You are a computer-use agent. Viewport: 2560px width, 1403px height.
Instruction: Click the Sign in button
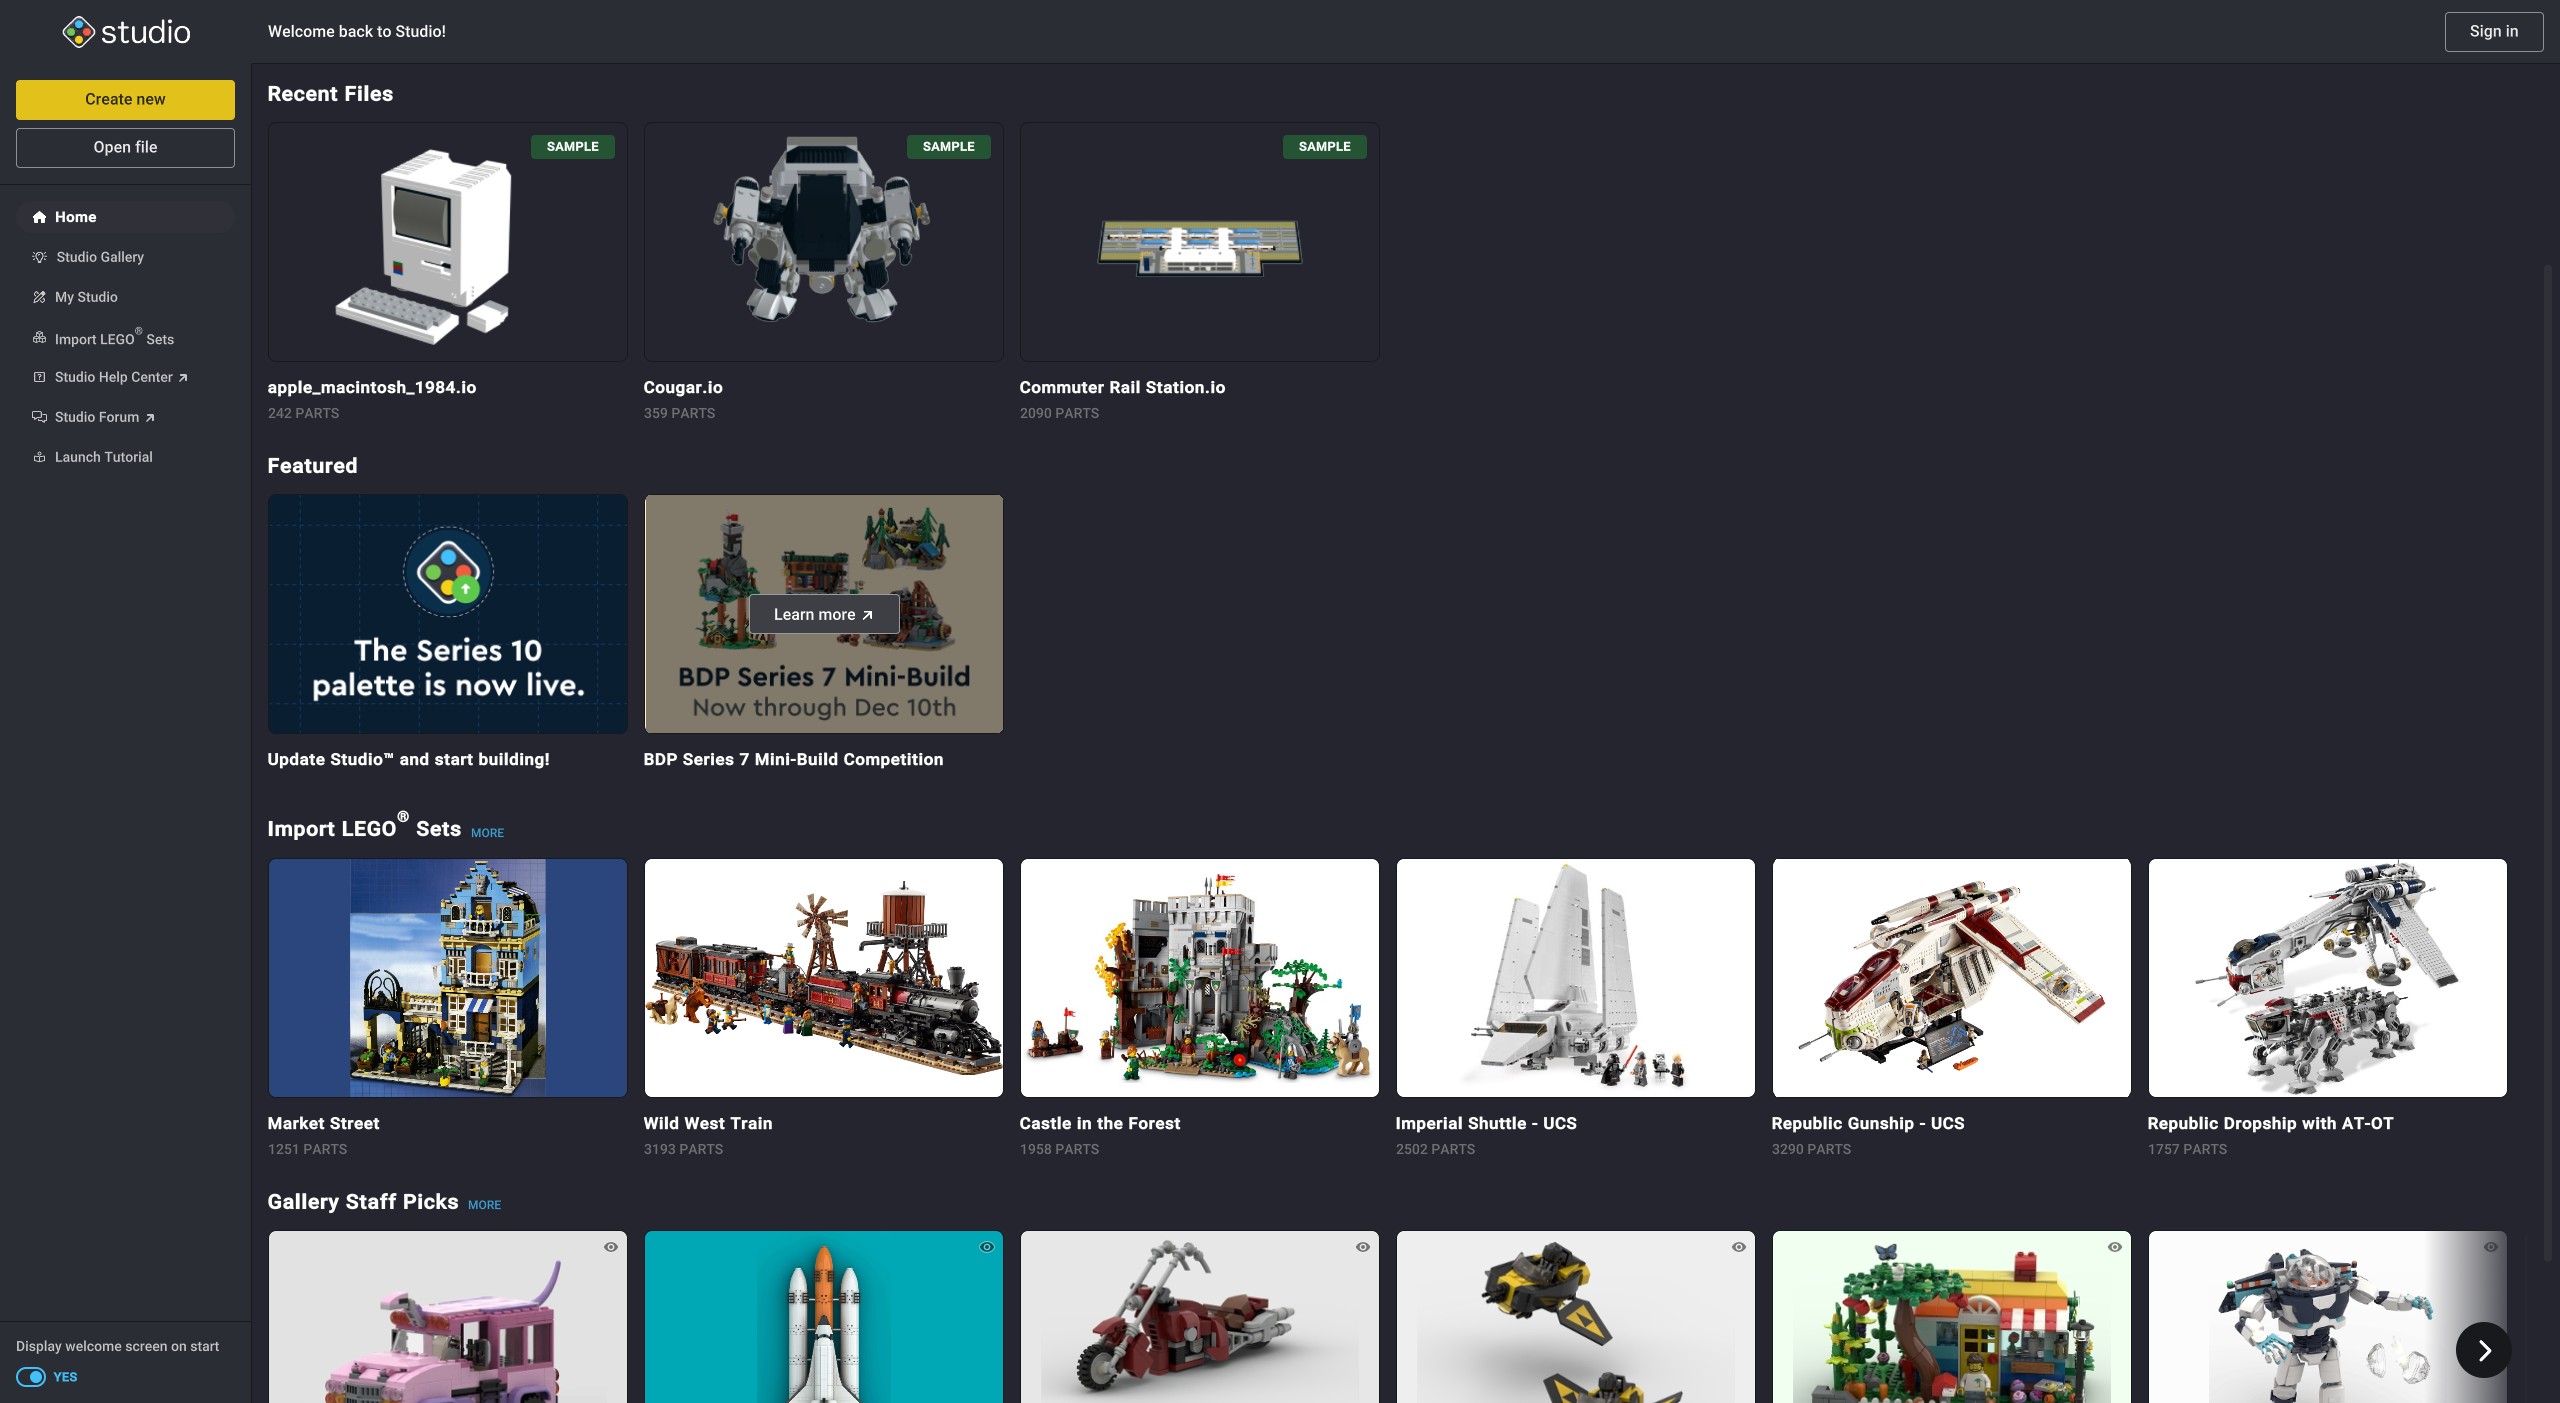point(2493,32)
